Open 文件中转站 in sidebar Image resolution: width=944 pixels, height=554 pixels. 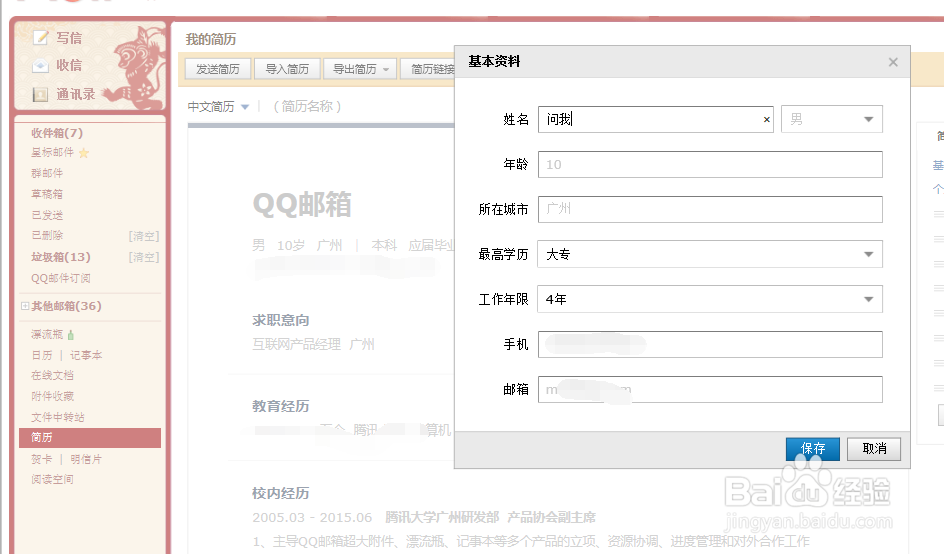click(58, 417)
